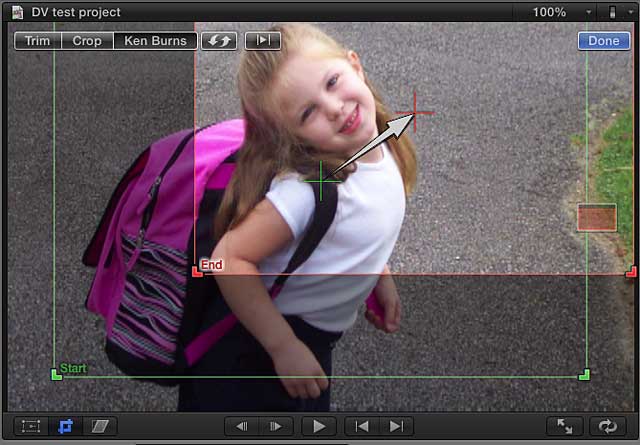
Task: Click the red End frame bottom-left handle
Action: pos(197,272)
